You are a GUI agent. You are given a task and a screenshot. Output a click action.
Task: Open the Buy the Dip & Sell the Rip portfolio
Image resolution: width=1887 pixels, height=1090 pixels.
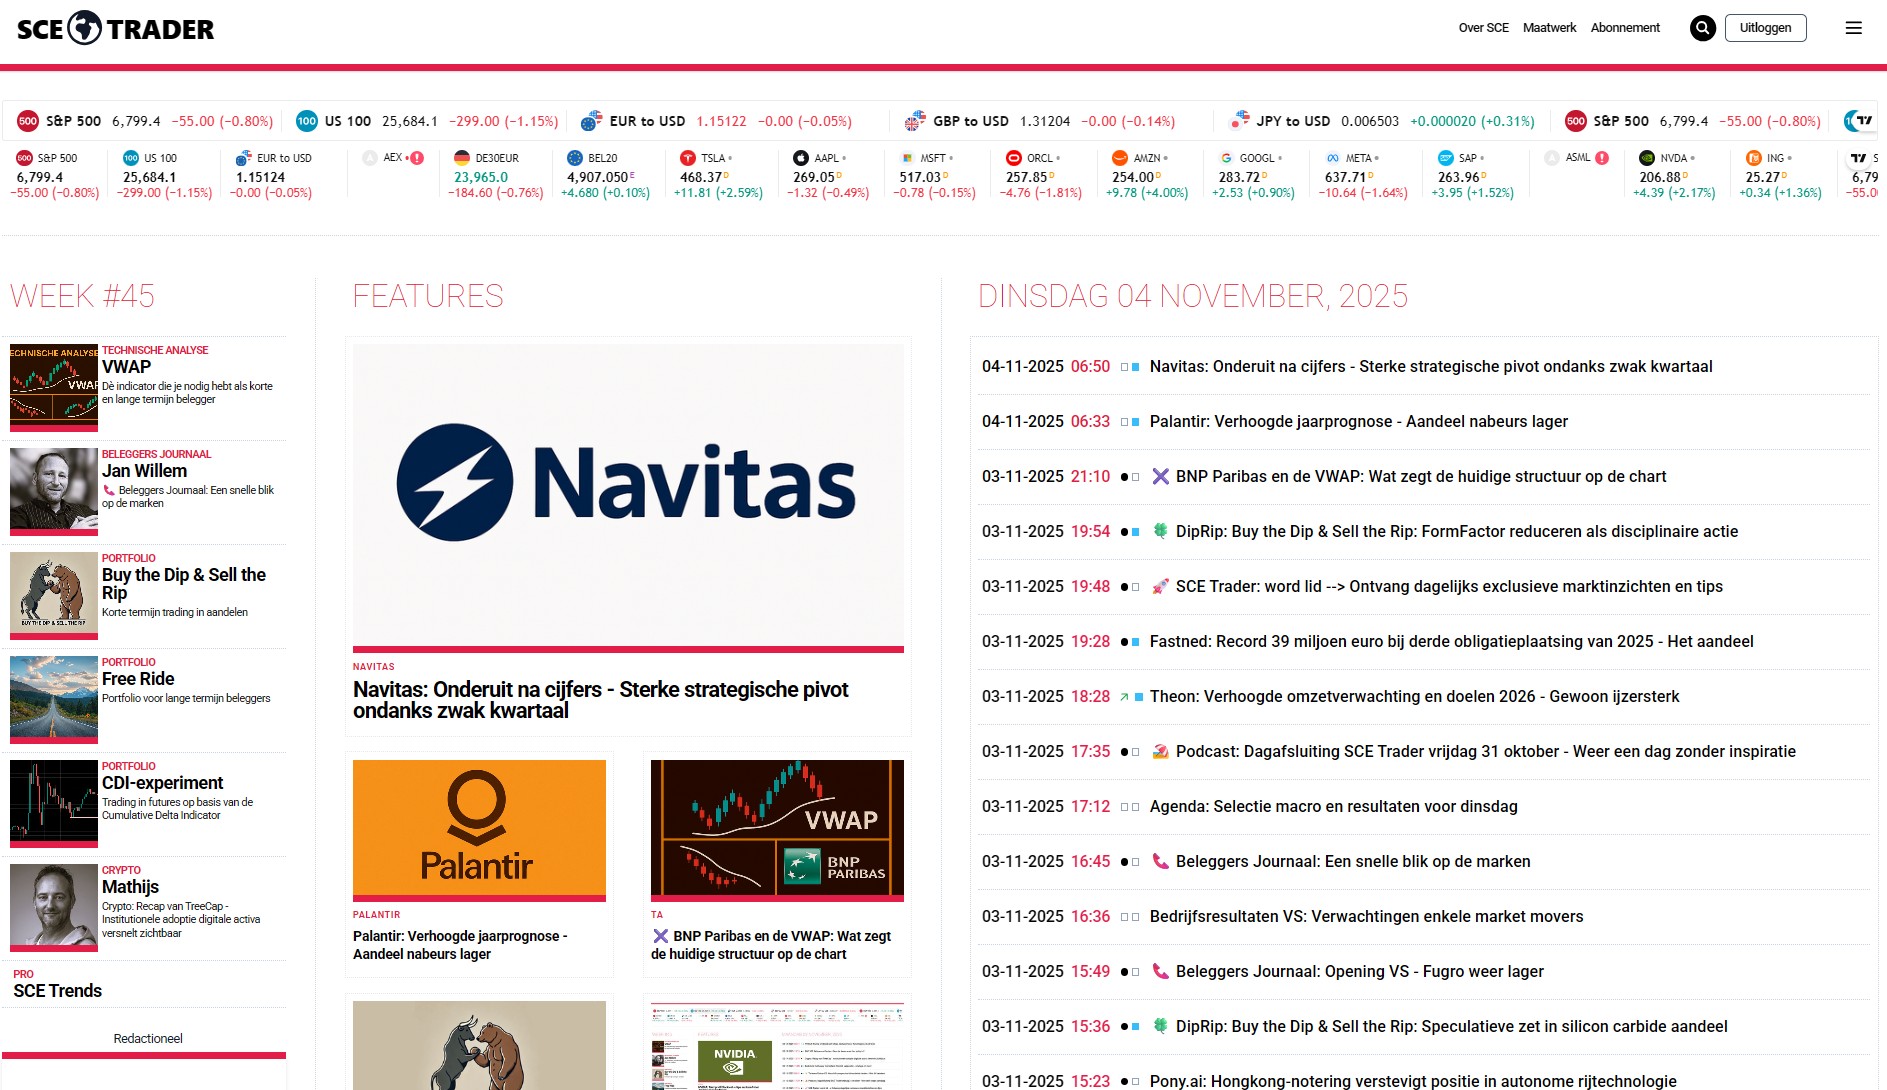point(184,584)
